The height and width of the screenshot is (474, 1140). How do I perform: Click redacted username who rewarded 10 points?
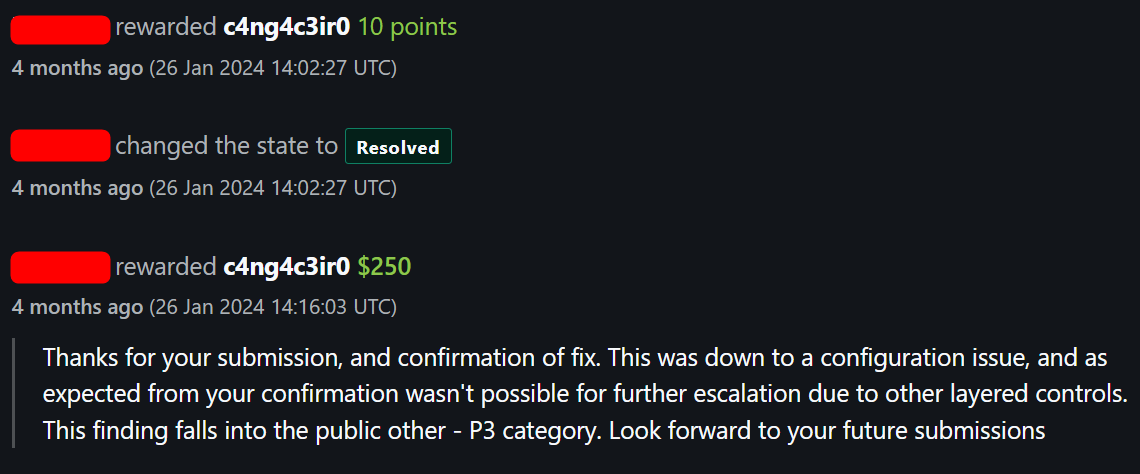tap(60, 29)
